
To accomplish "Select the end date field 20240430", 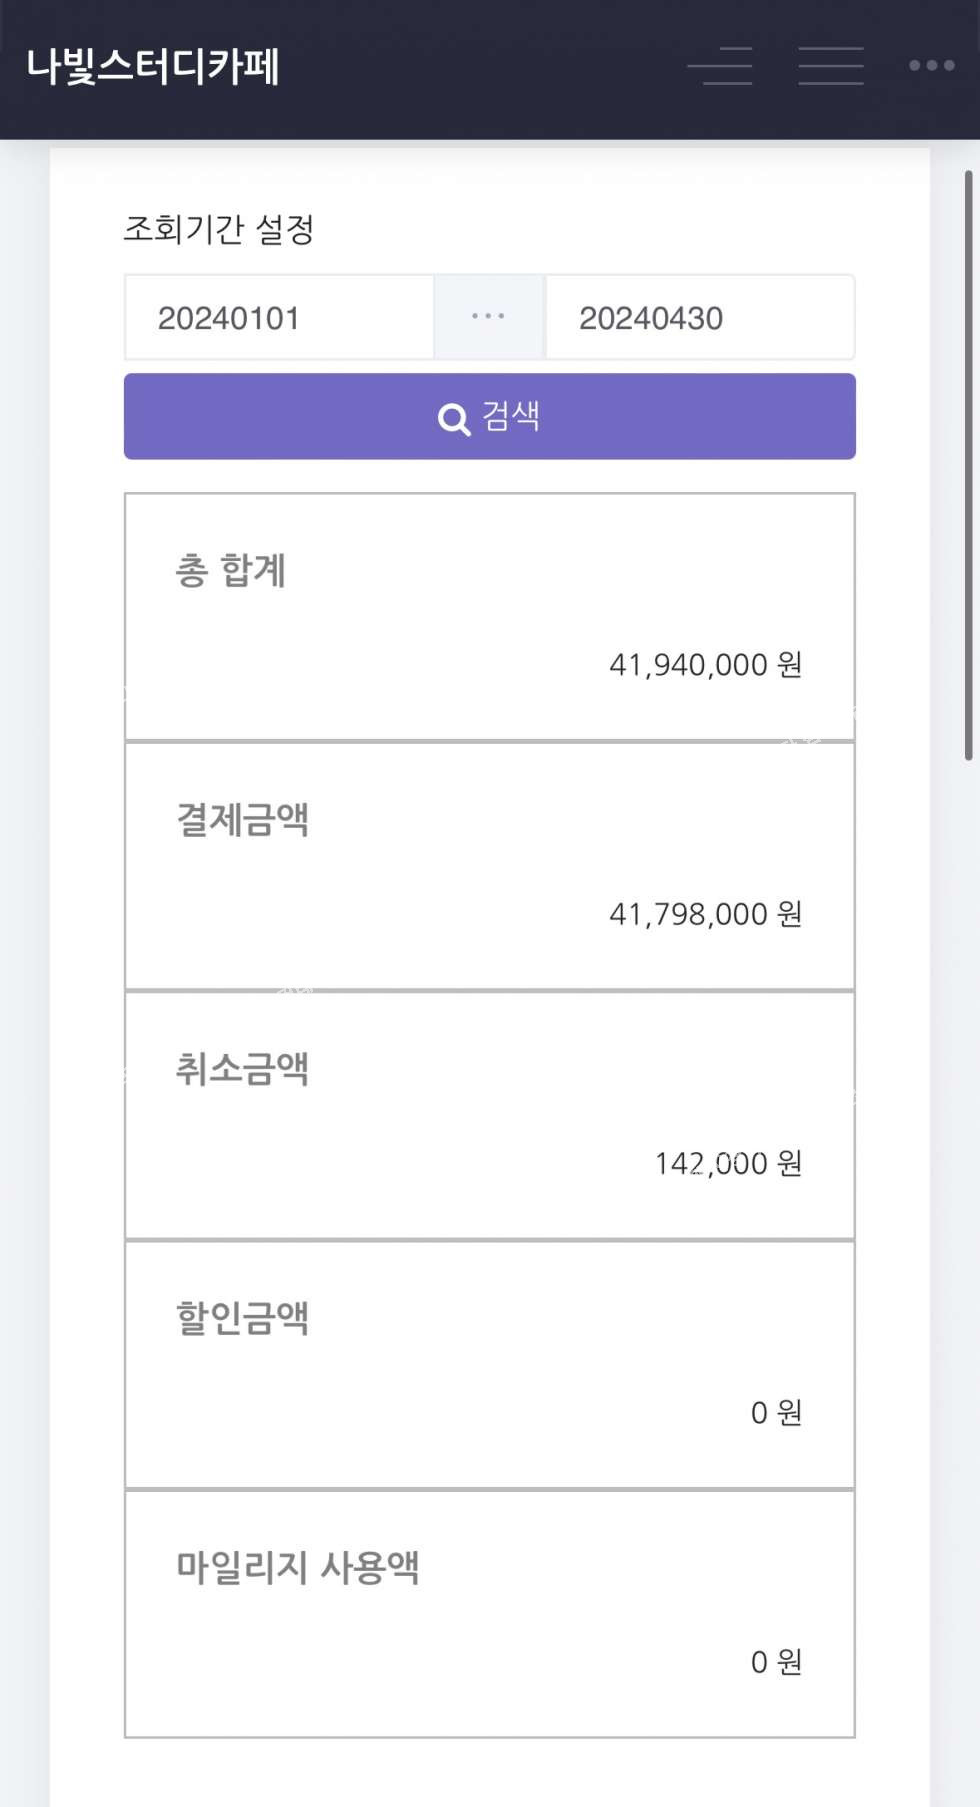I will pyautogui.click(x=699, y=318).
